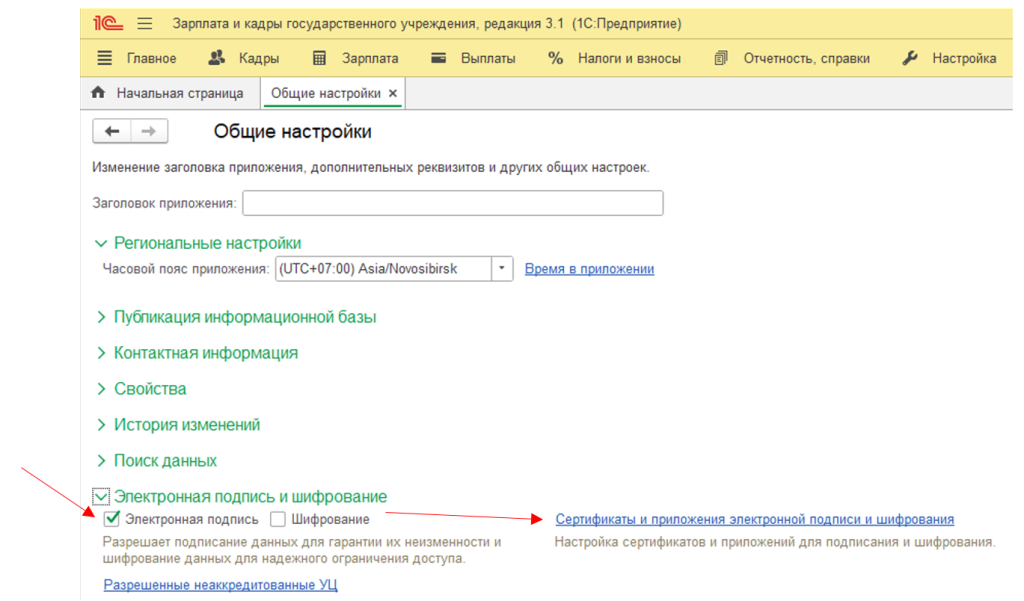Open Разрешенные неаккредитованные УЦ link
1024x601 pixels.
220,585
